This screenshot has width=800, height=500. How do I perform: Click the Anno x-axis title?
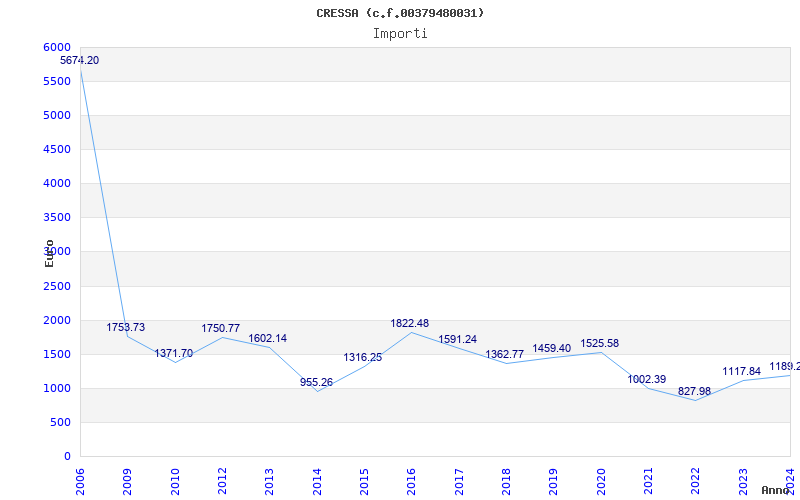(x=776, y=490)
